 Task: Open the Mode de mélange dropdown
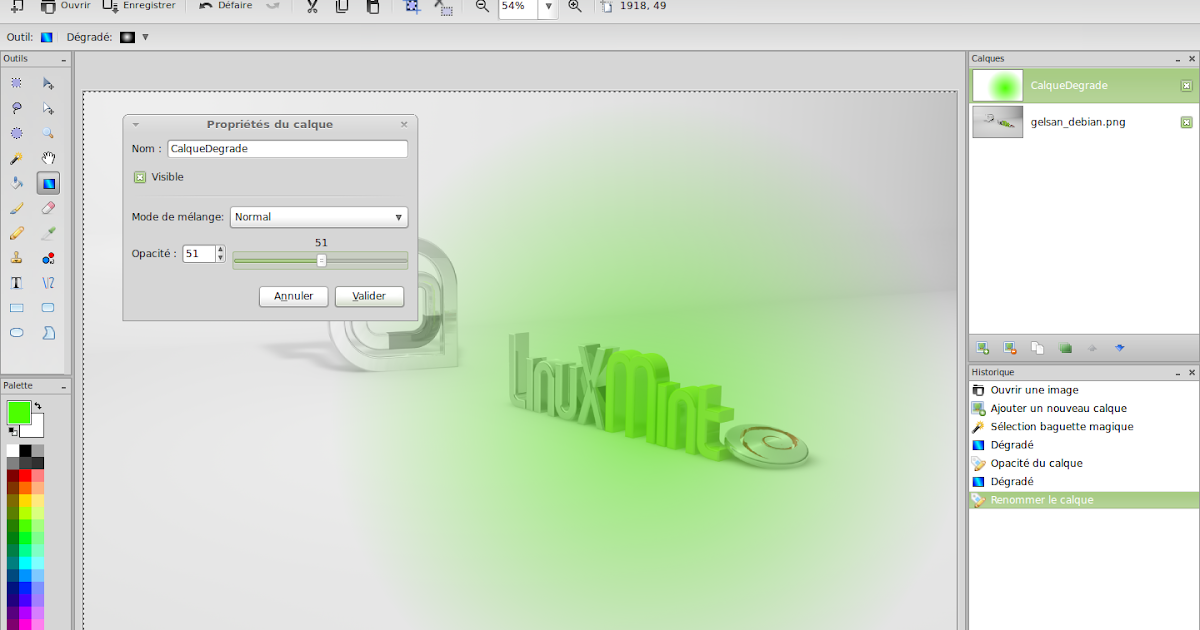tap(319, 217)
